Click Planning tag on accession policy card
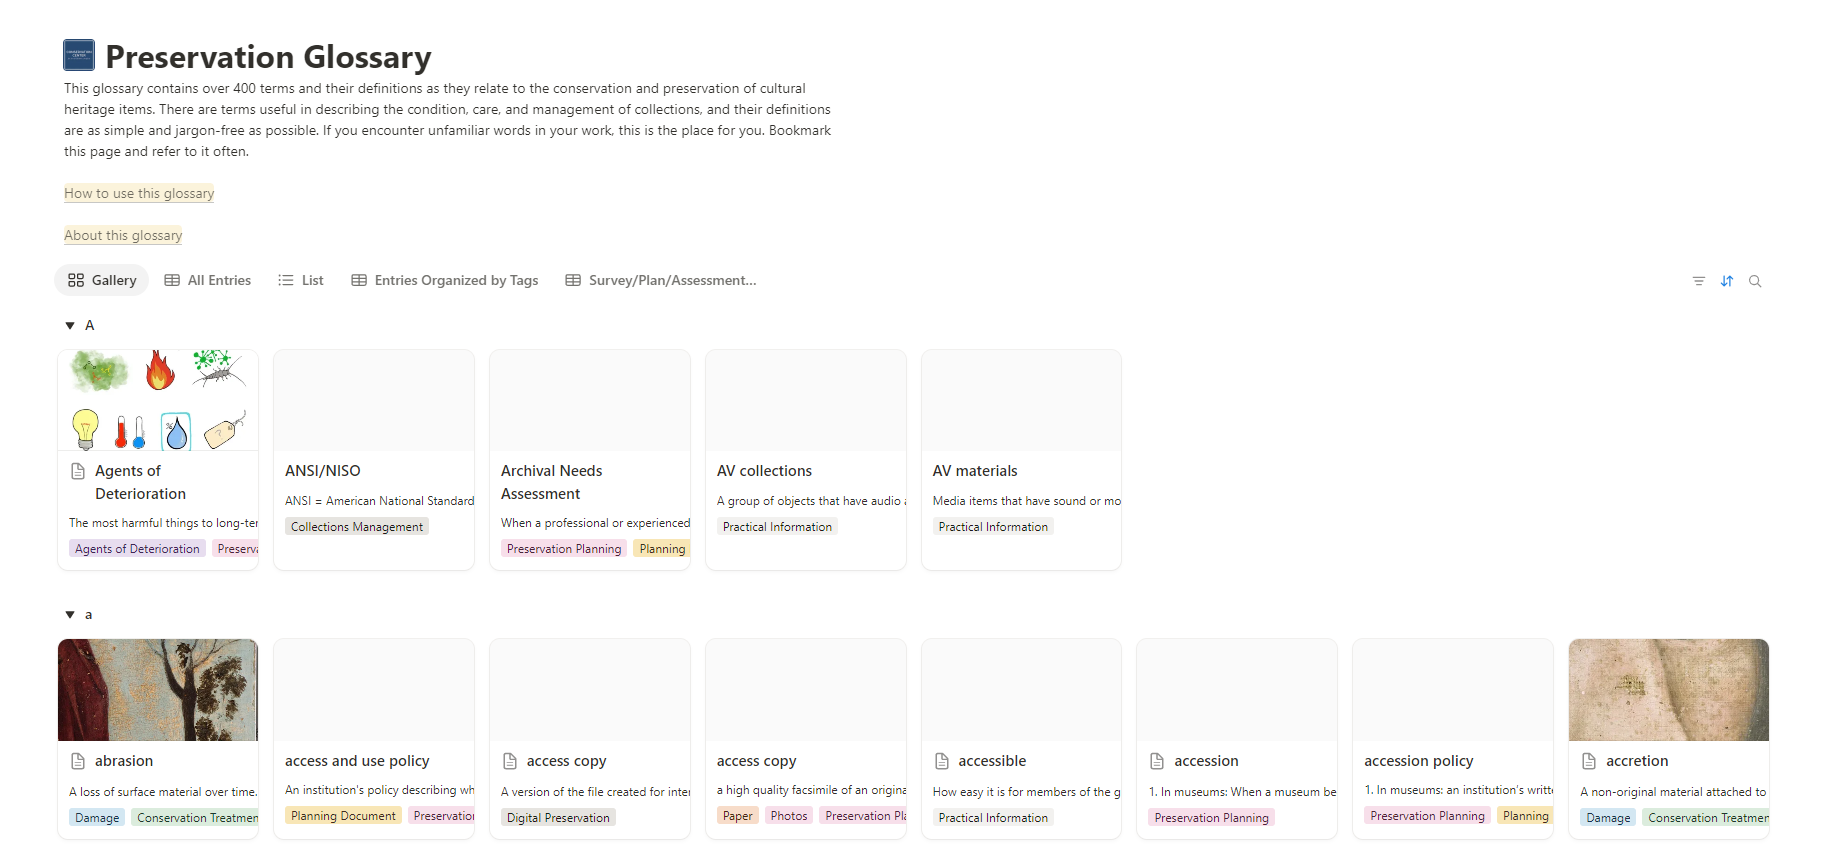This screenshot has width=1831, height=848. pos(1525,816)
